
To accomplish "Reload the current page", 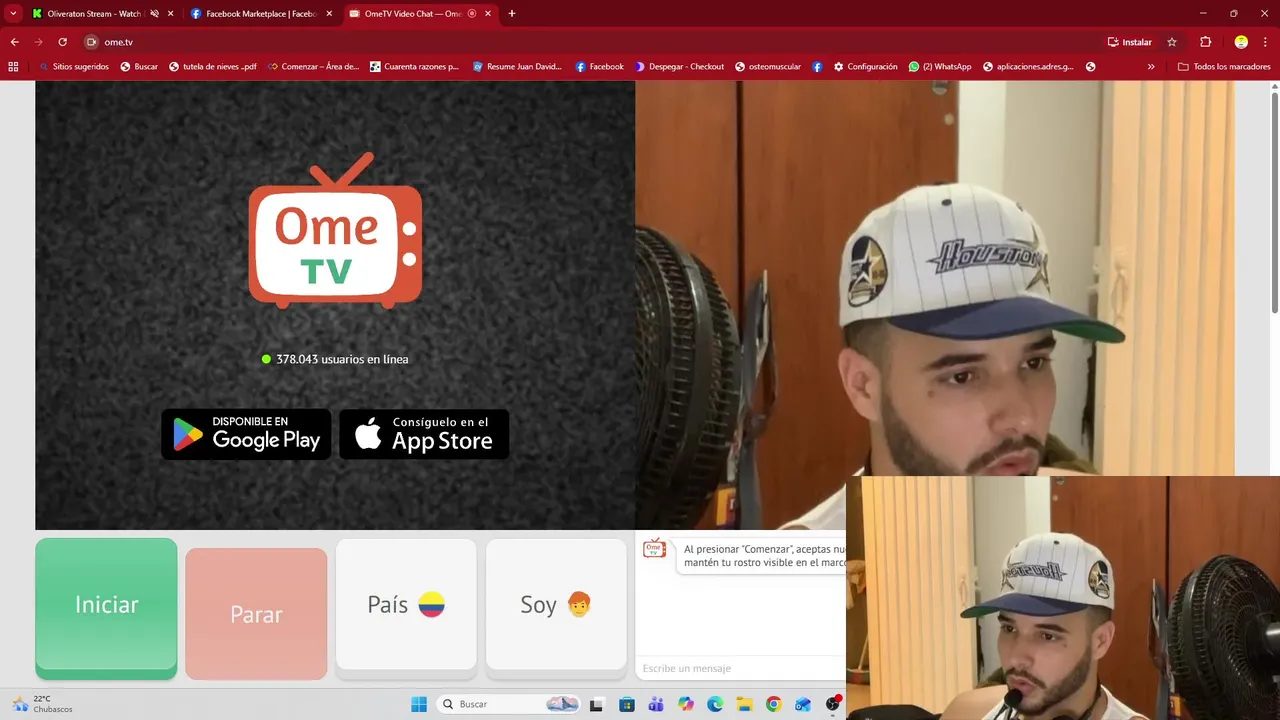I will [62, 42].
